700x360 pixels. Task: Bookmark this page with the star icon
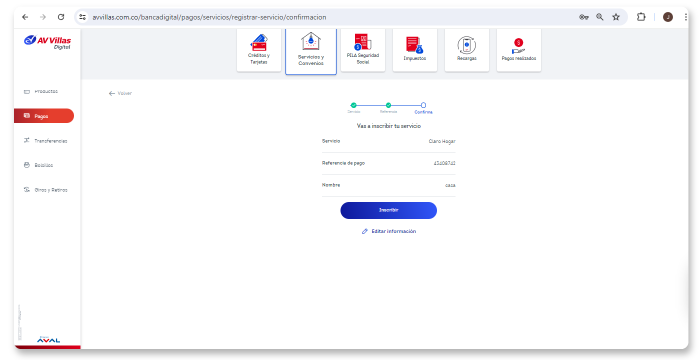[616, 17]
